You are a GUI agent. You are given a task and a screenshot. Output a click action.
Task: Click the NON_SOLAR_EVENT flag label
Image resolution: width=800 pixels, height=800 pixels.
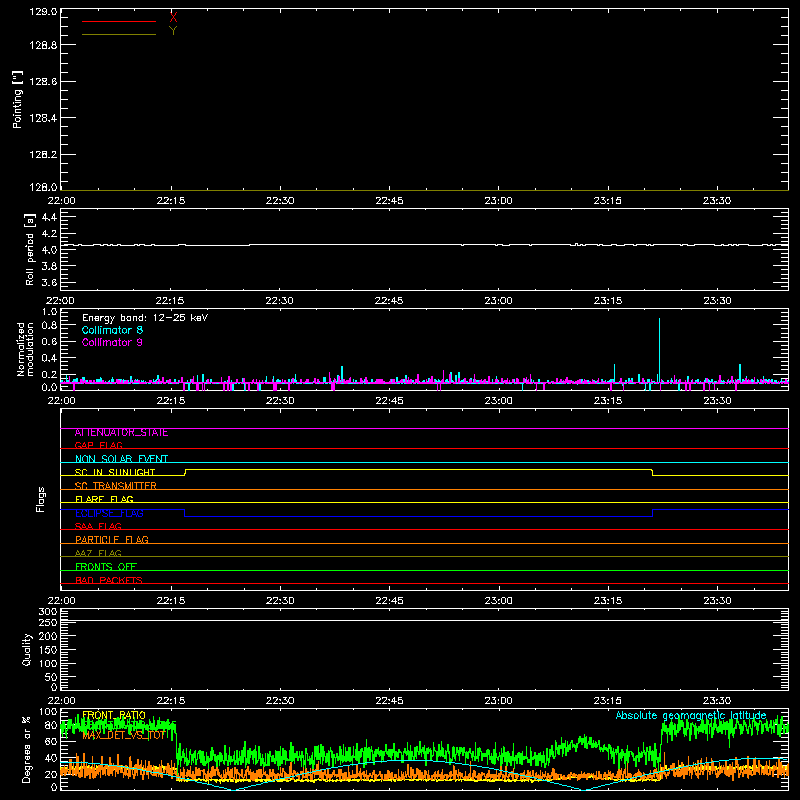121,459
